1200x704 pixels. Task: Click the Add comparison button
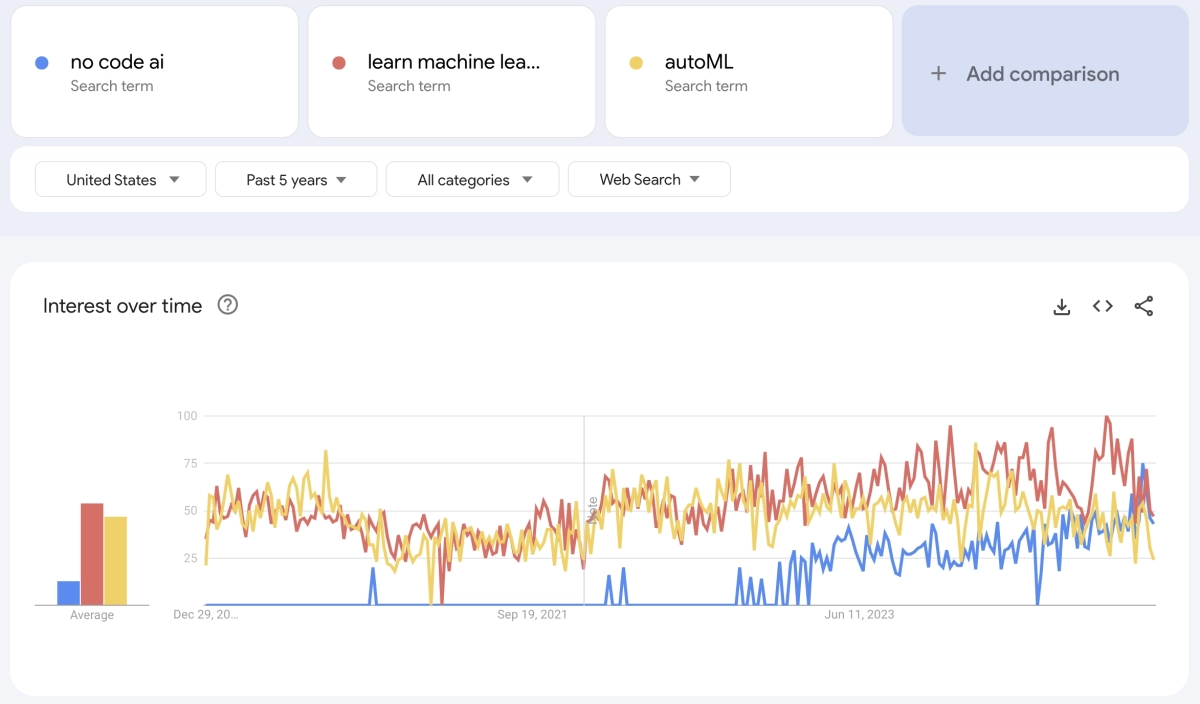[x=1043, y=73]
